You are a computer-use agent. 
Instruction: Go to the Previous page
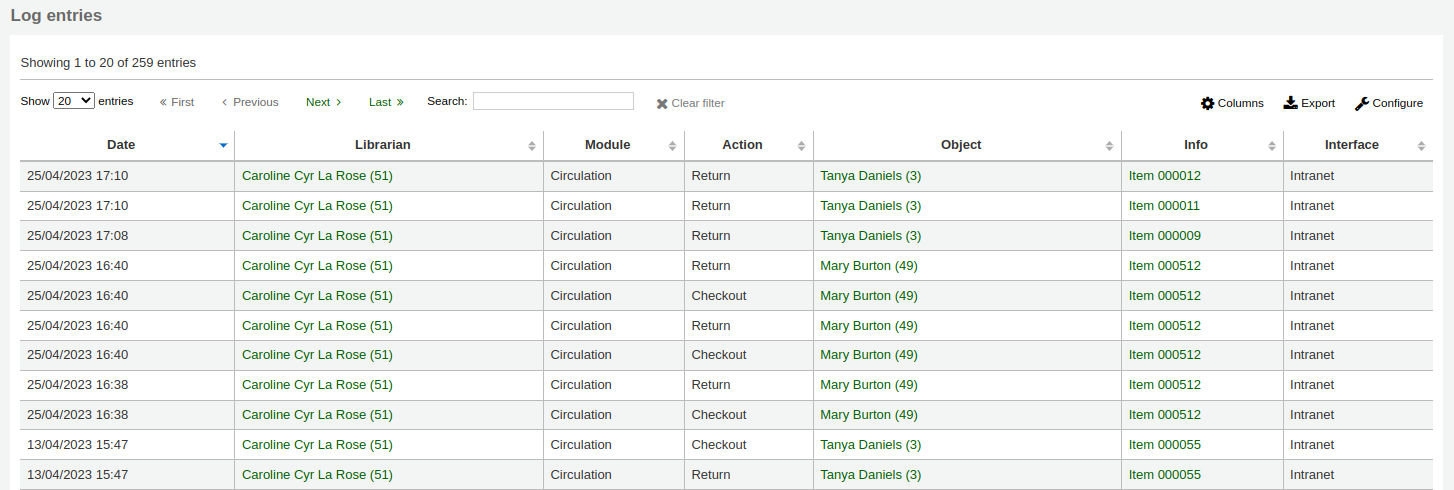click(250, 102)
